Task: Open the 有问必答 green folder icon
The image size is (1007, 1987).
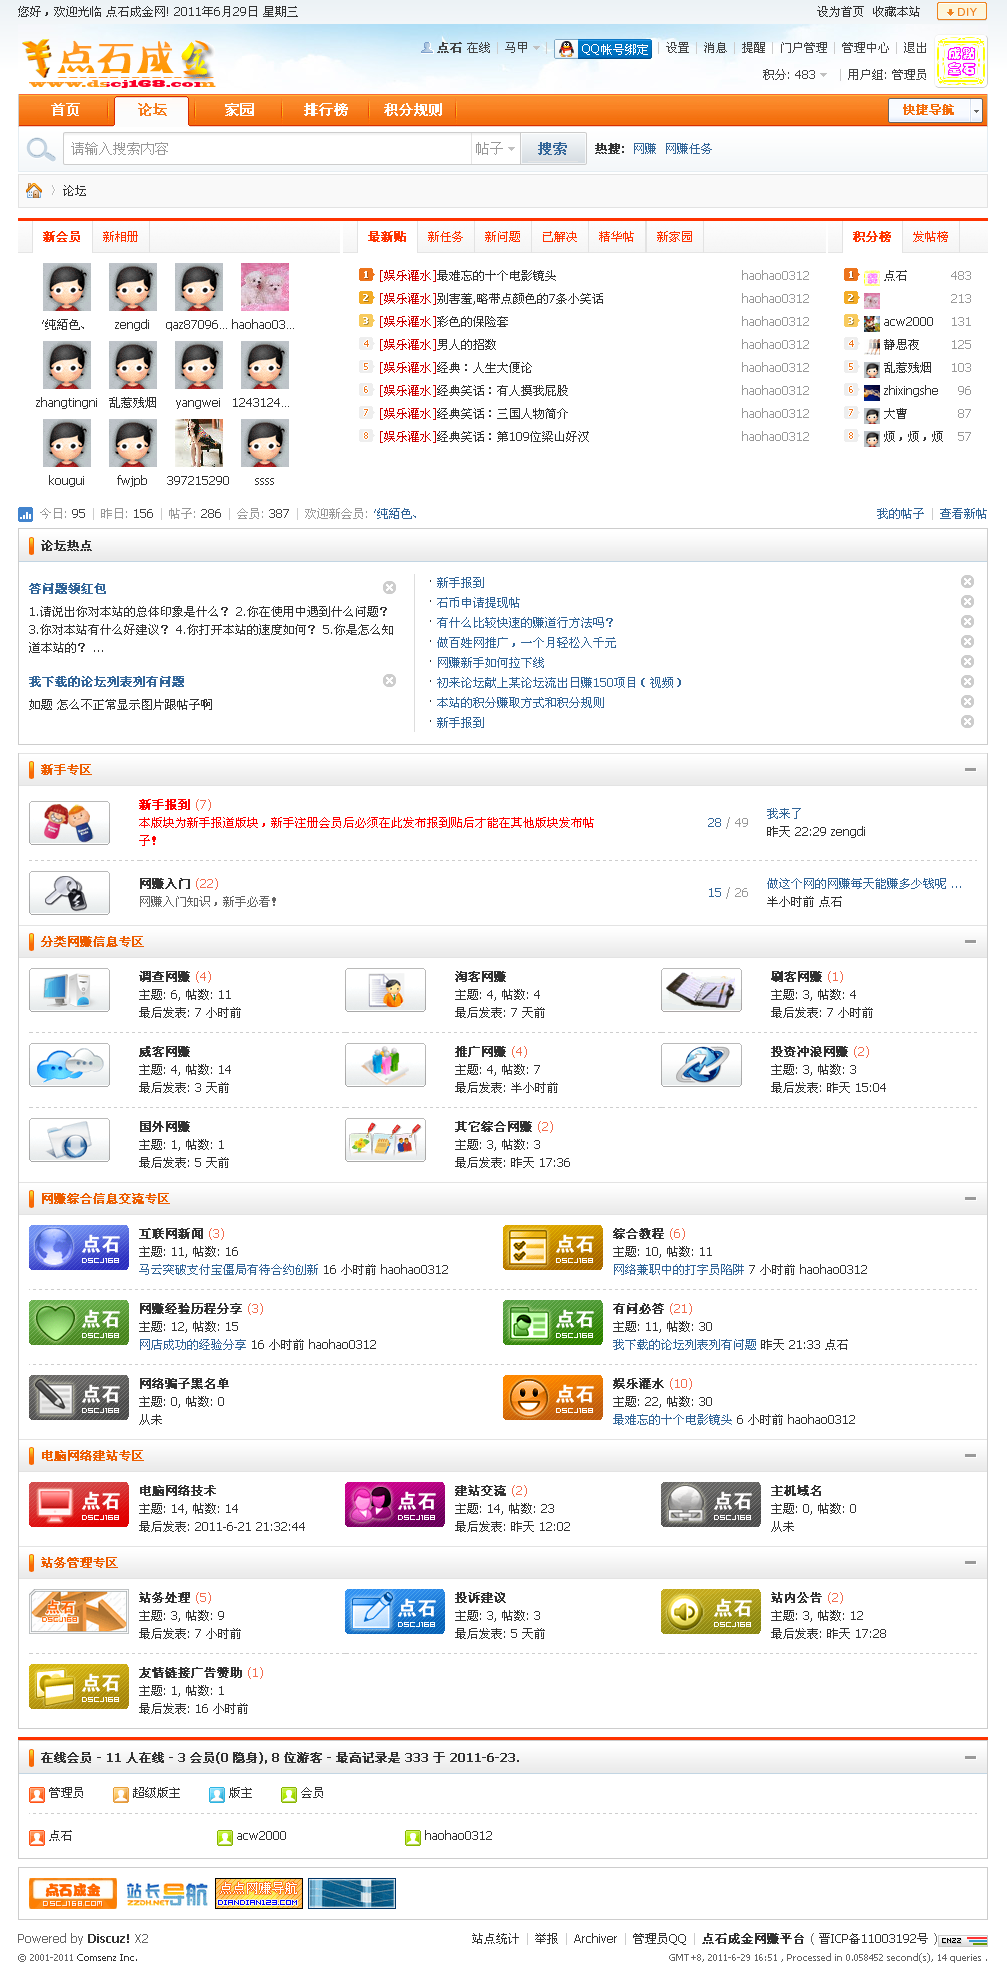Action: 553,1322
